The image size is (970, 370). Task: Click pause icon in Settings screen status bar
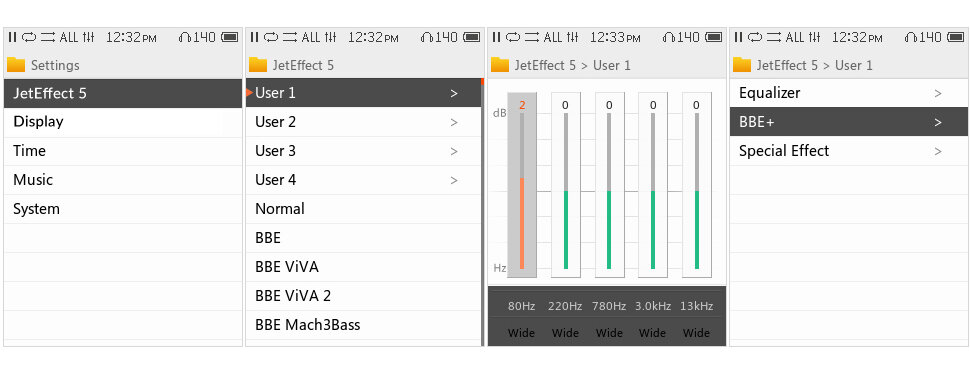[x=12, y=37]
